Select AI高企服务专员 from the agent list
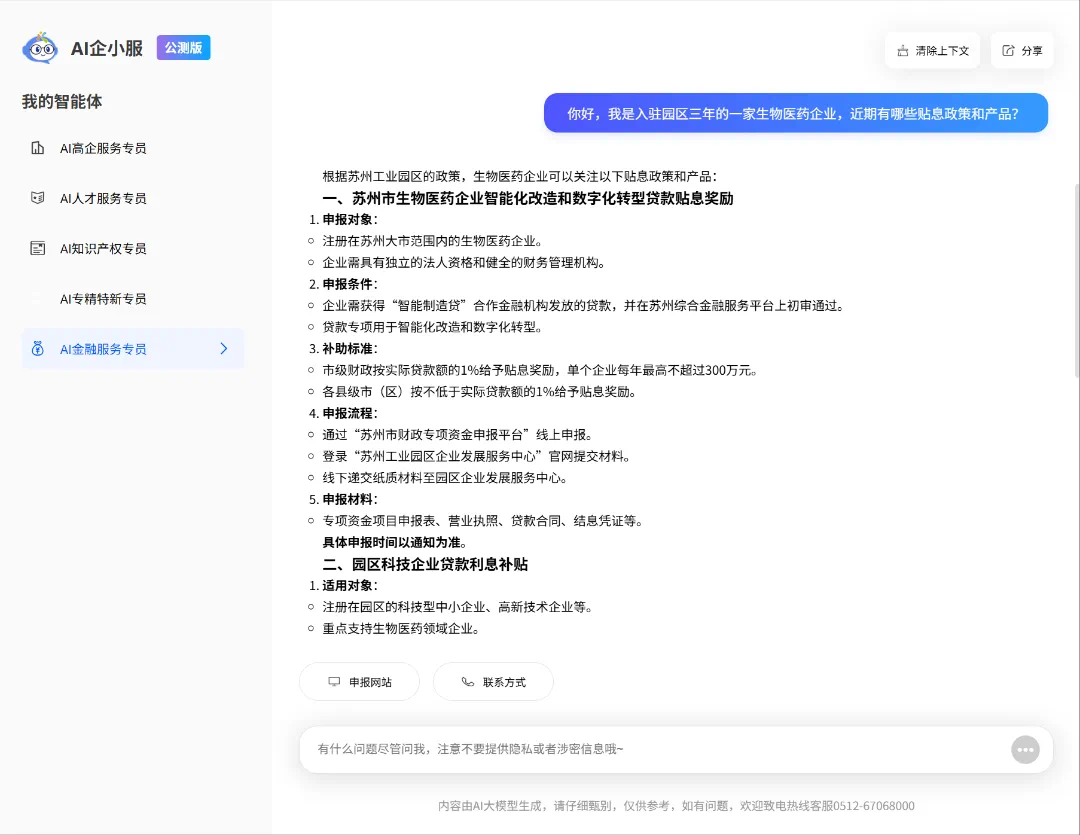 [x=103, y=148]
